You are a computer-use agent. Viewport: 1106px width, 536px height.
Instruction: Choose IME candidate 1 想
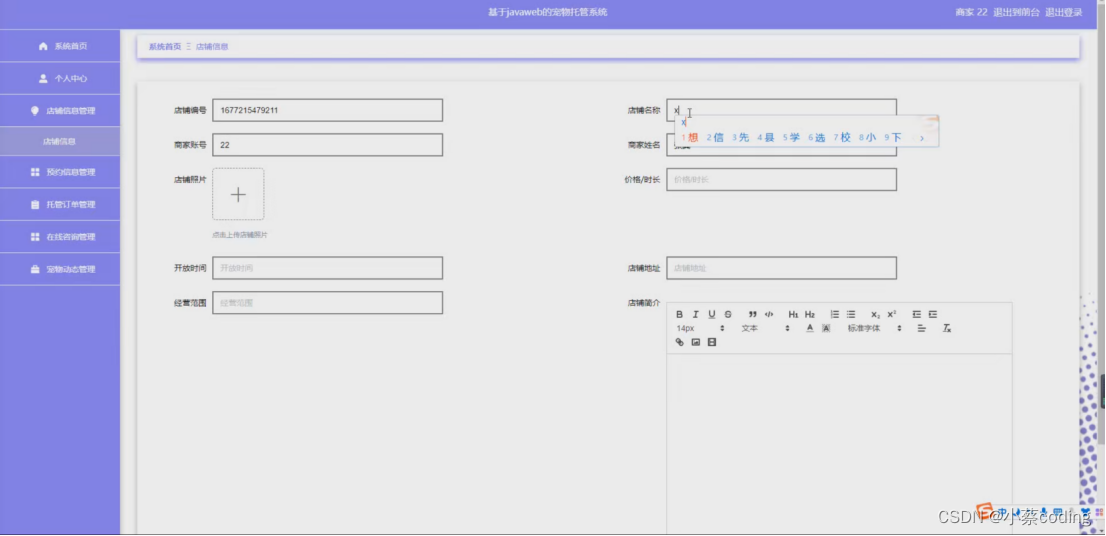[690, 138]
